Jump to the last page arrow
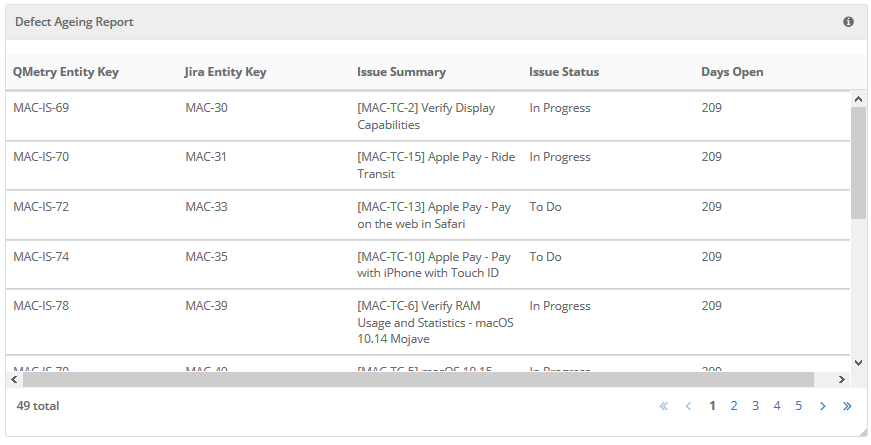The height and width of the screenshot is (445, 871). click(847, 406)
